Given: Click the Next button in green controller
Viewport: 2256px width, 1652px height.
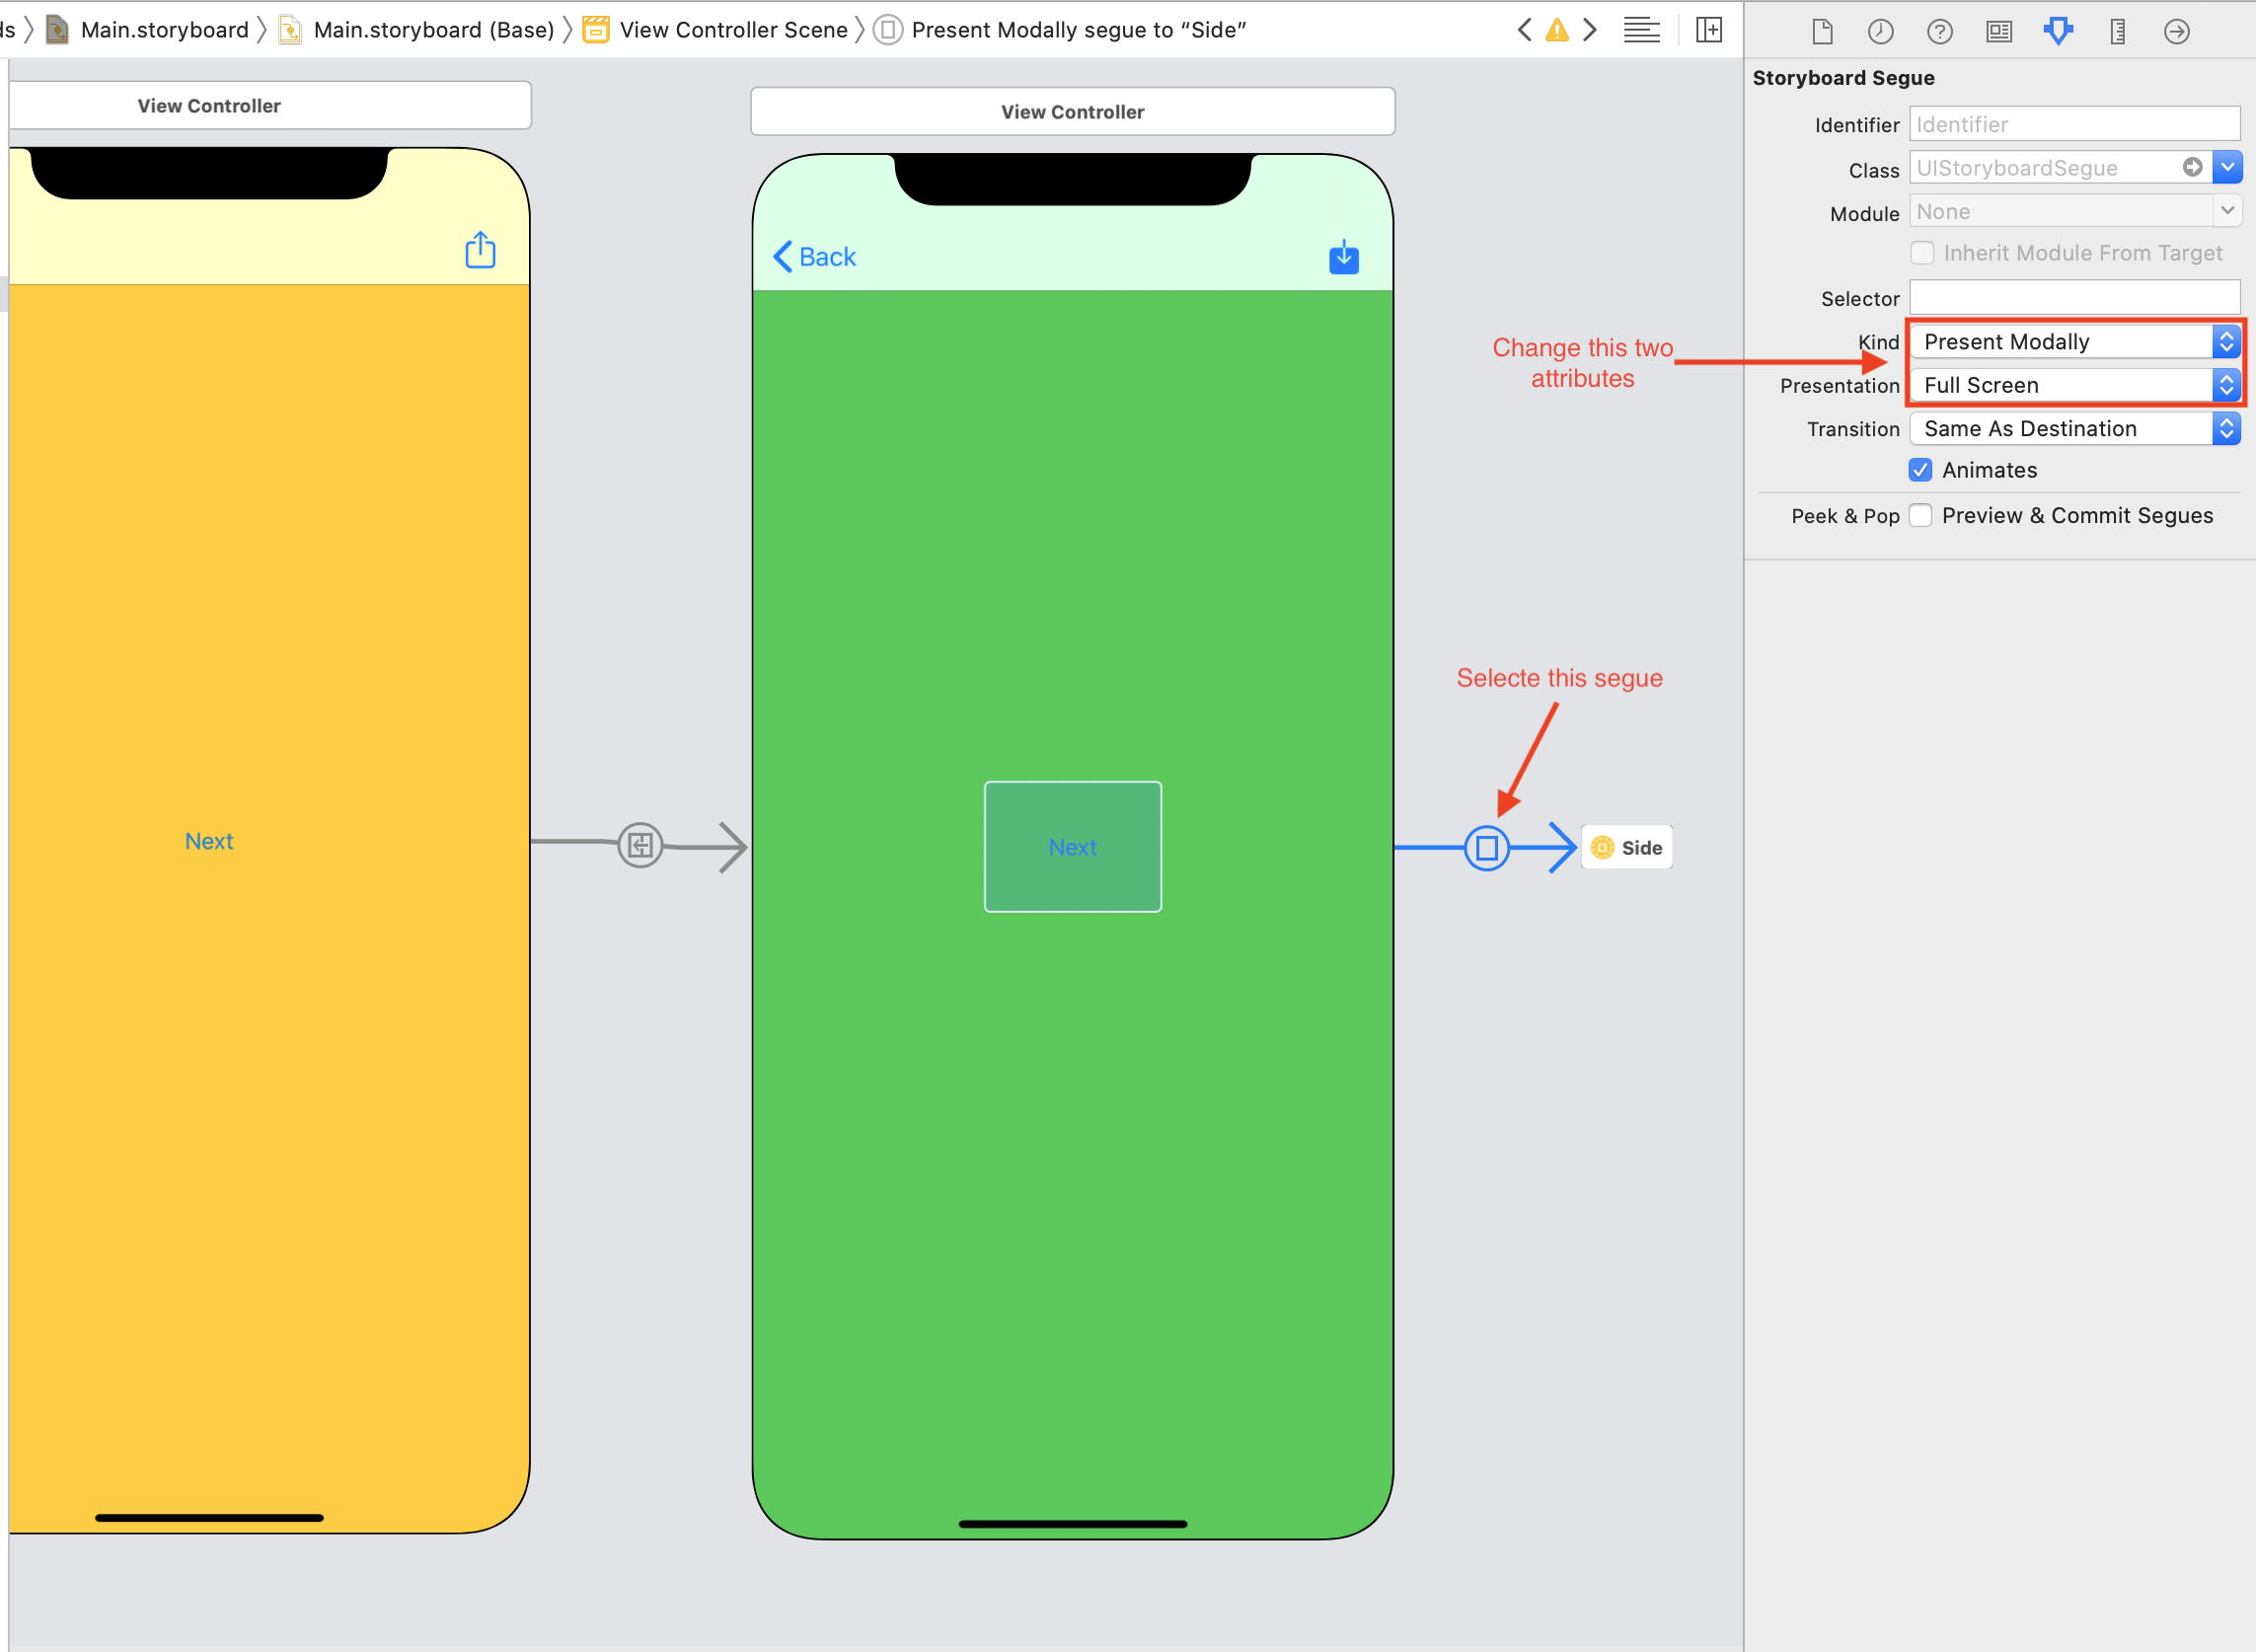Looking at the screenshot, I should [1072, 848].
